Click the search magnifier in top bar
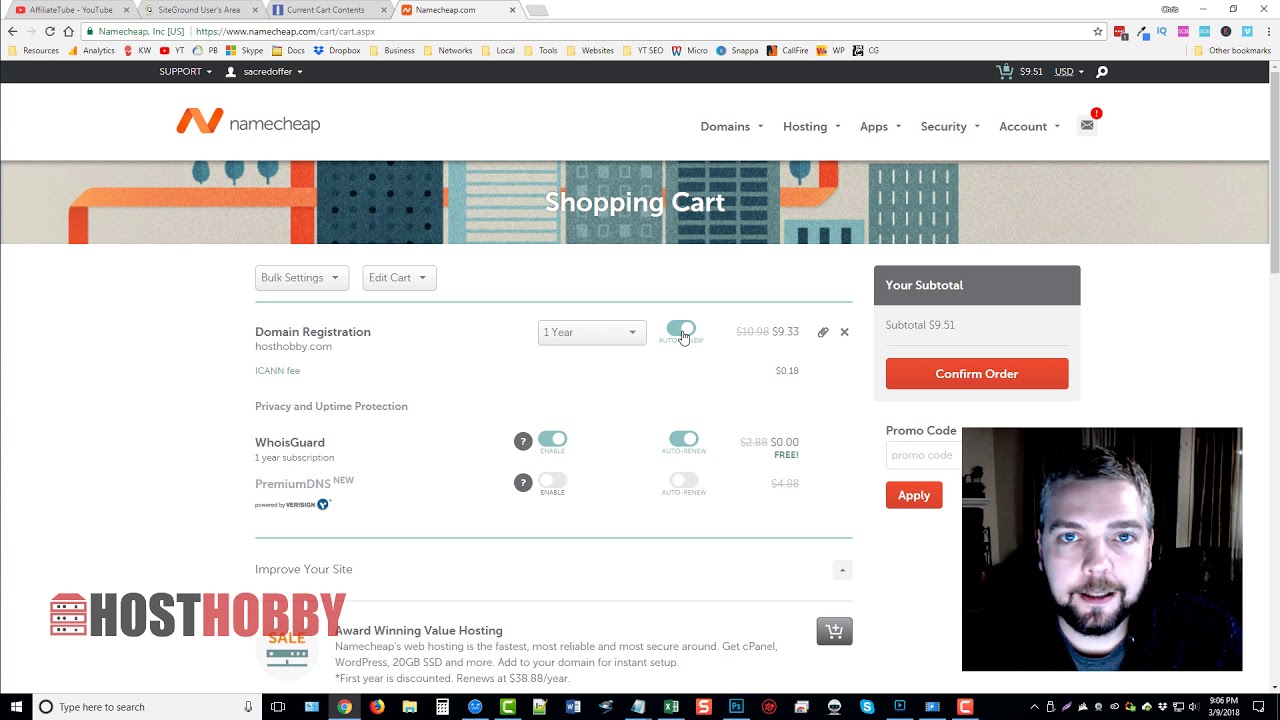The width and height of the screenshot is (1280, 720). [x=1102, y=72]
